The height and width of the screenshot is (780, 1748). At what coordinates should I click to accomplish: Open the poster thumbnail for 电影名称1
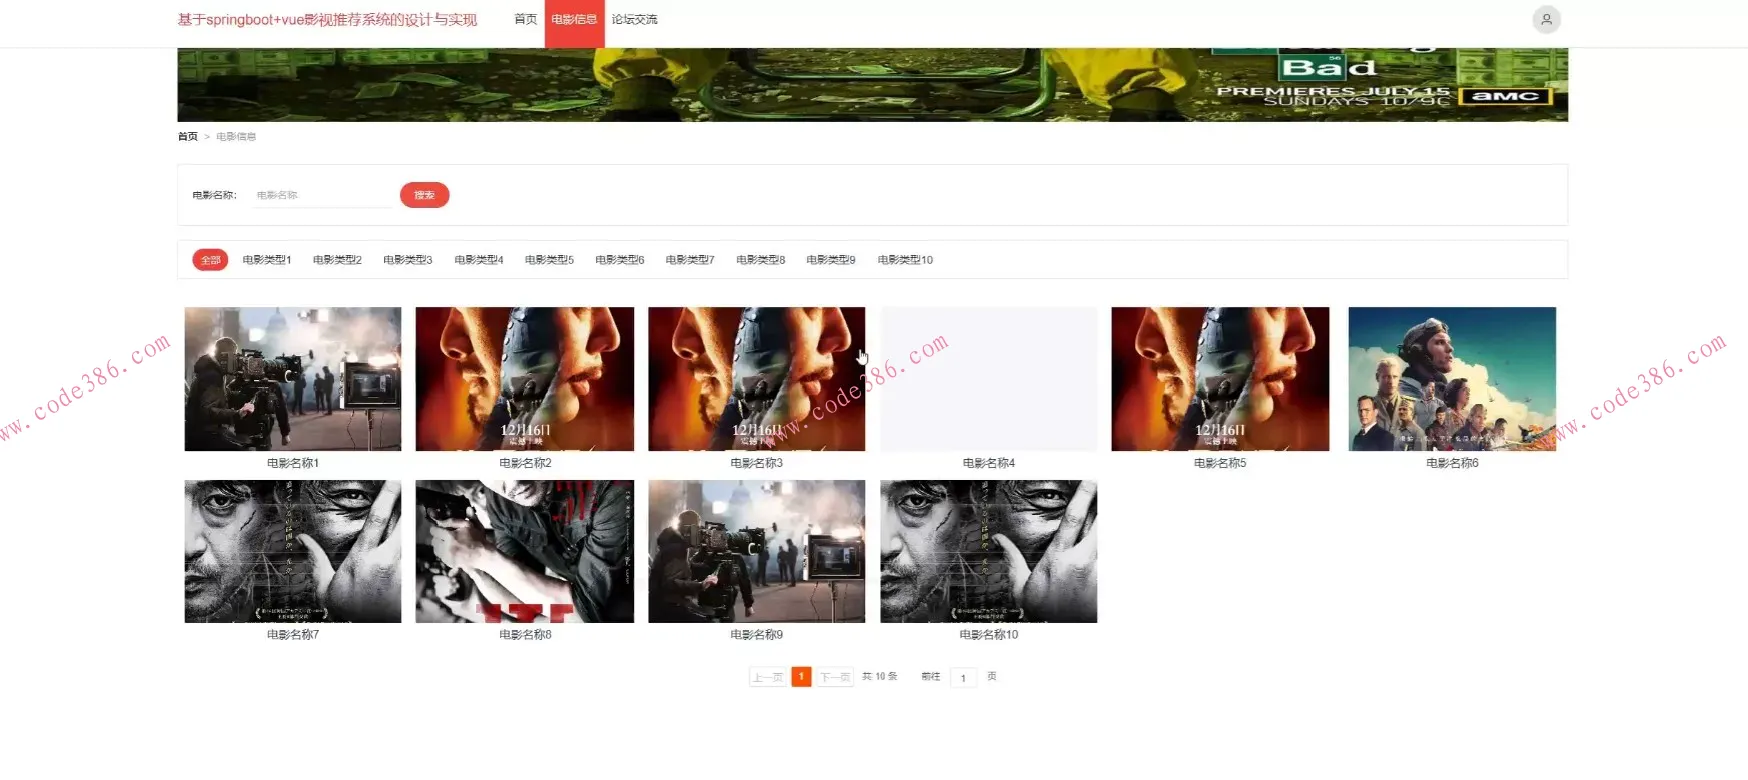(293, 379)
